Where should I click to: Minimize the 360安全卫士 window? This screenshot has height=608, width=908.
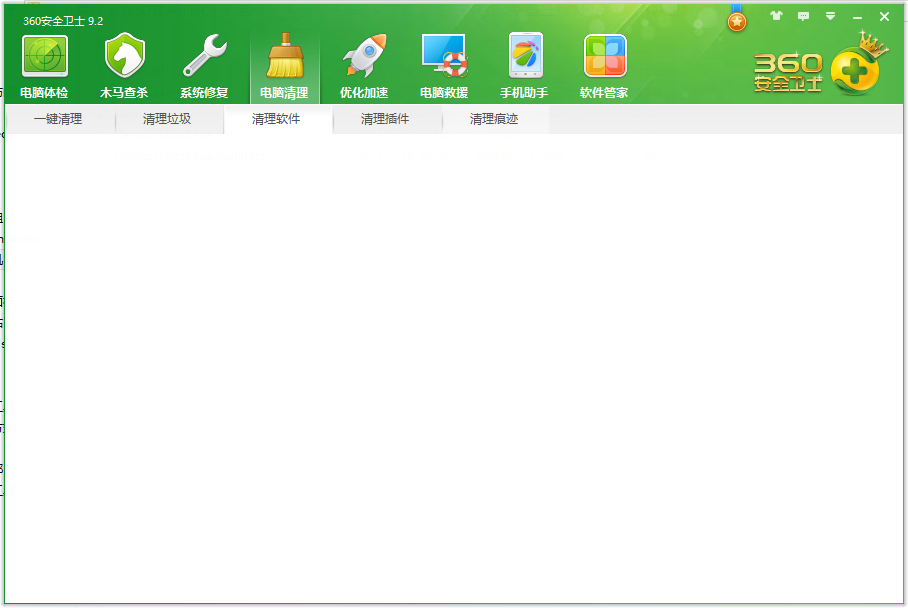click(857, 17)
